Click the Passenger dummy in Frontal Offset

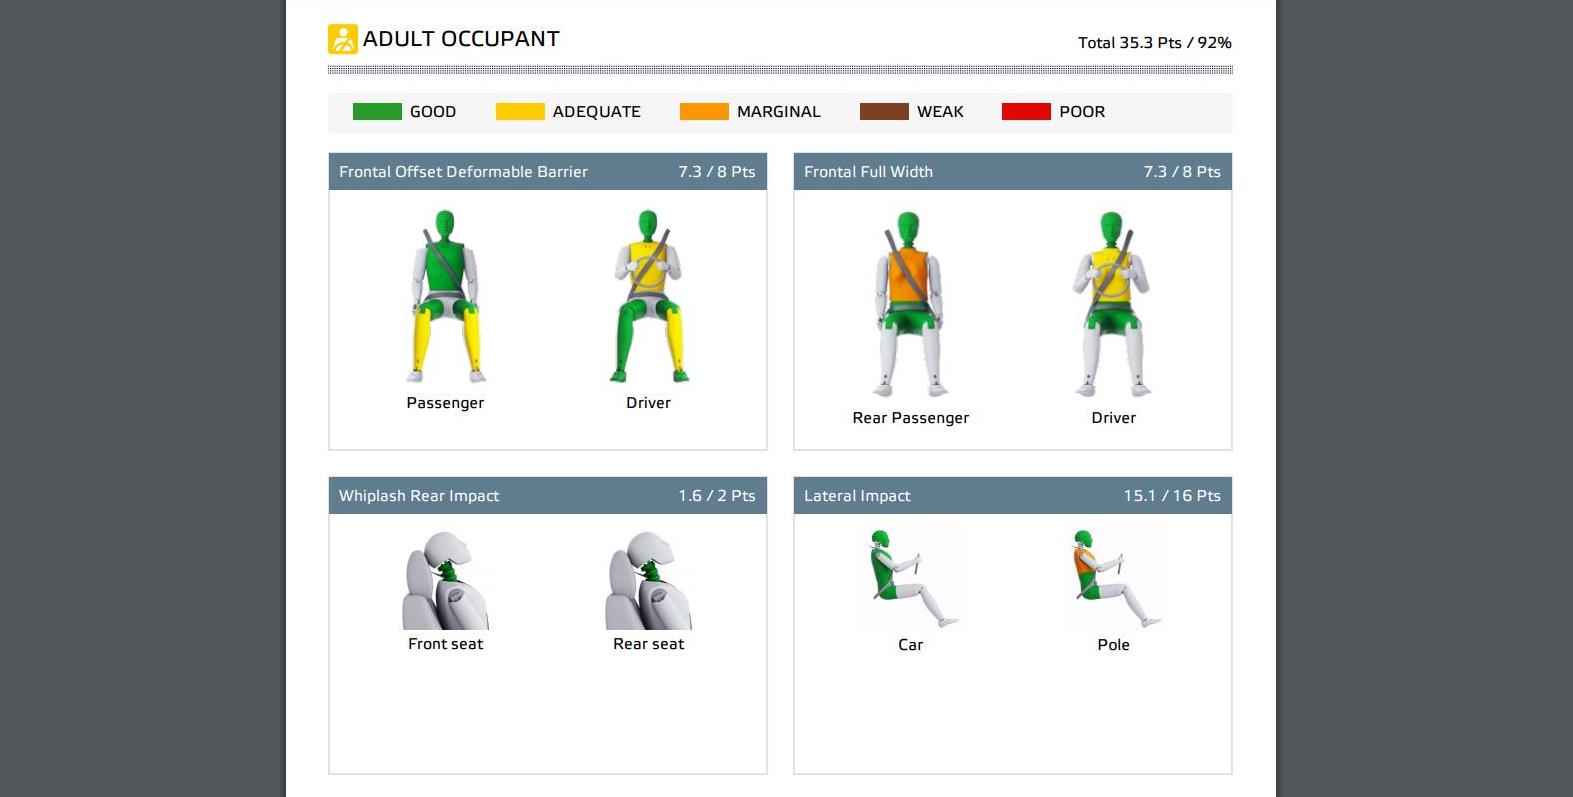(x=445, y=296)
